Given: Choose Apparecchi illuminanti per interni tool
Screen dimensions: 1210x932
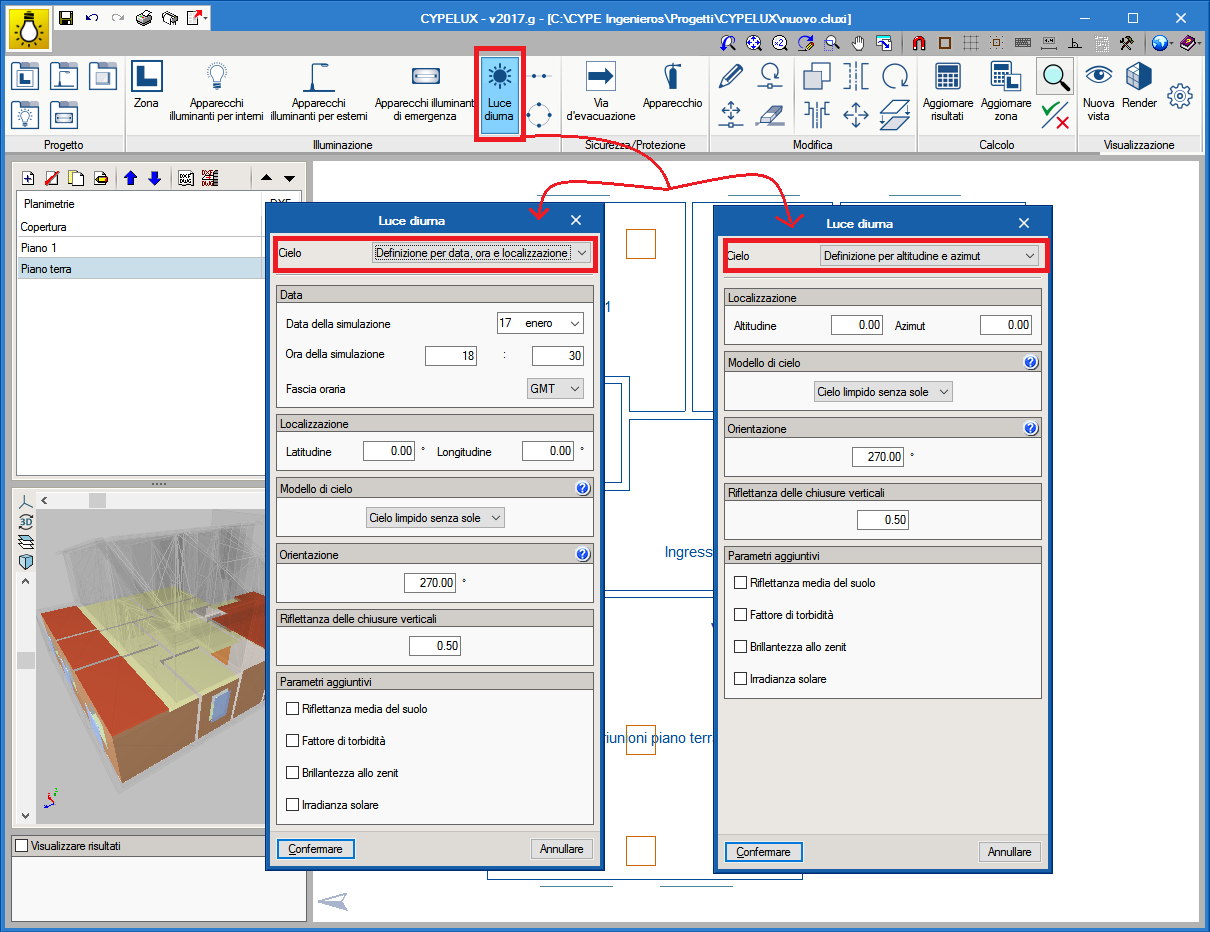Looking at the screenshot, I should pos(217,91).
